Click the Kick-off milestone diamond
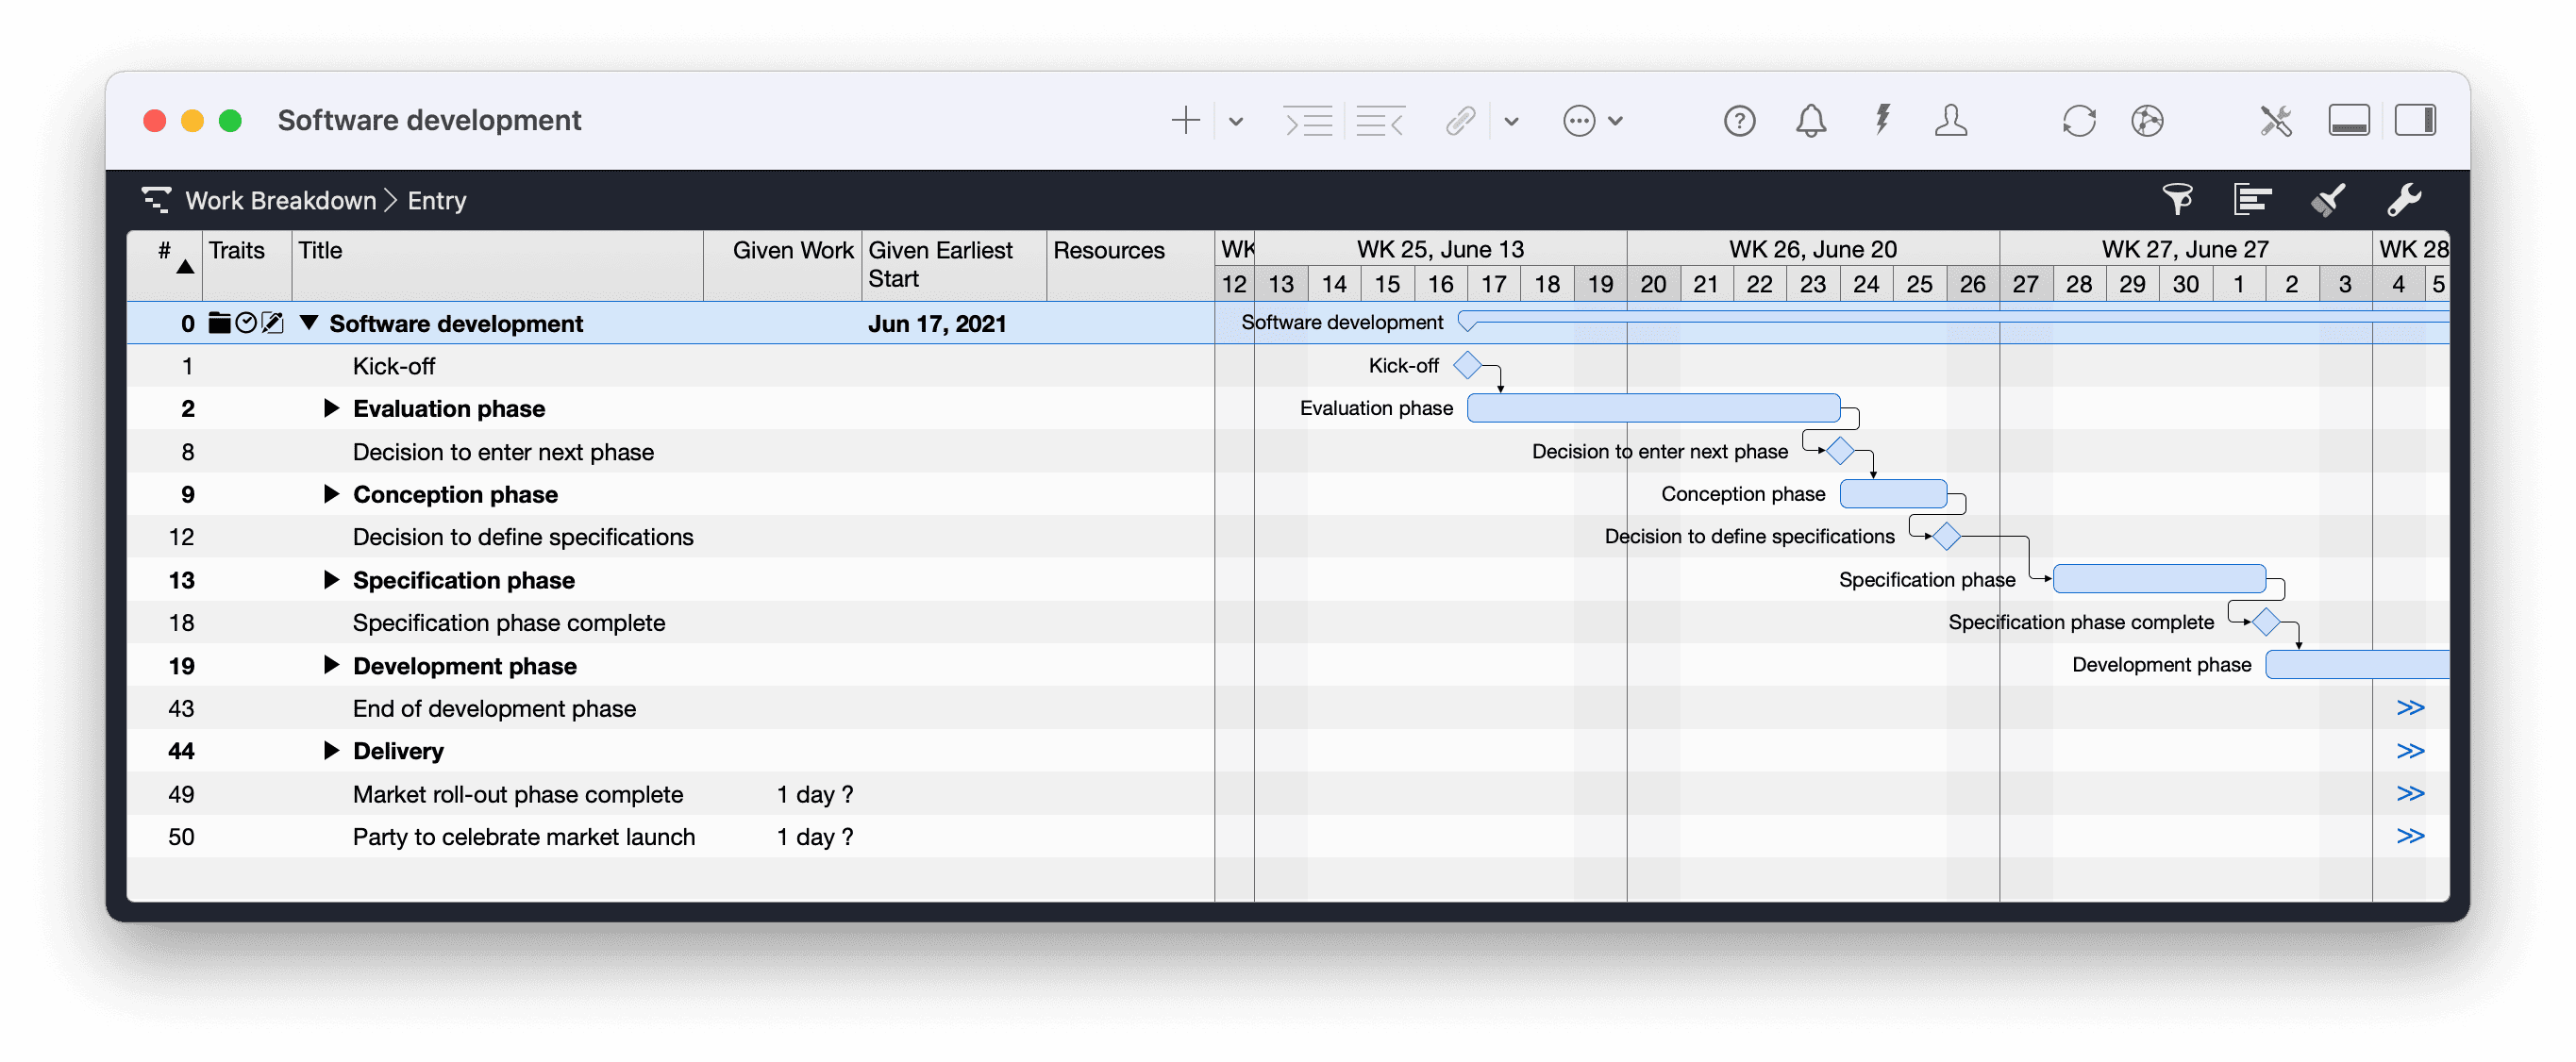 pyautogui.click(x=1466, y=365)
